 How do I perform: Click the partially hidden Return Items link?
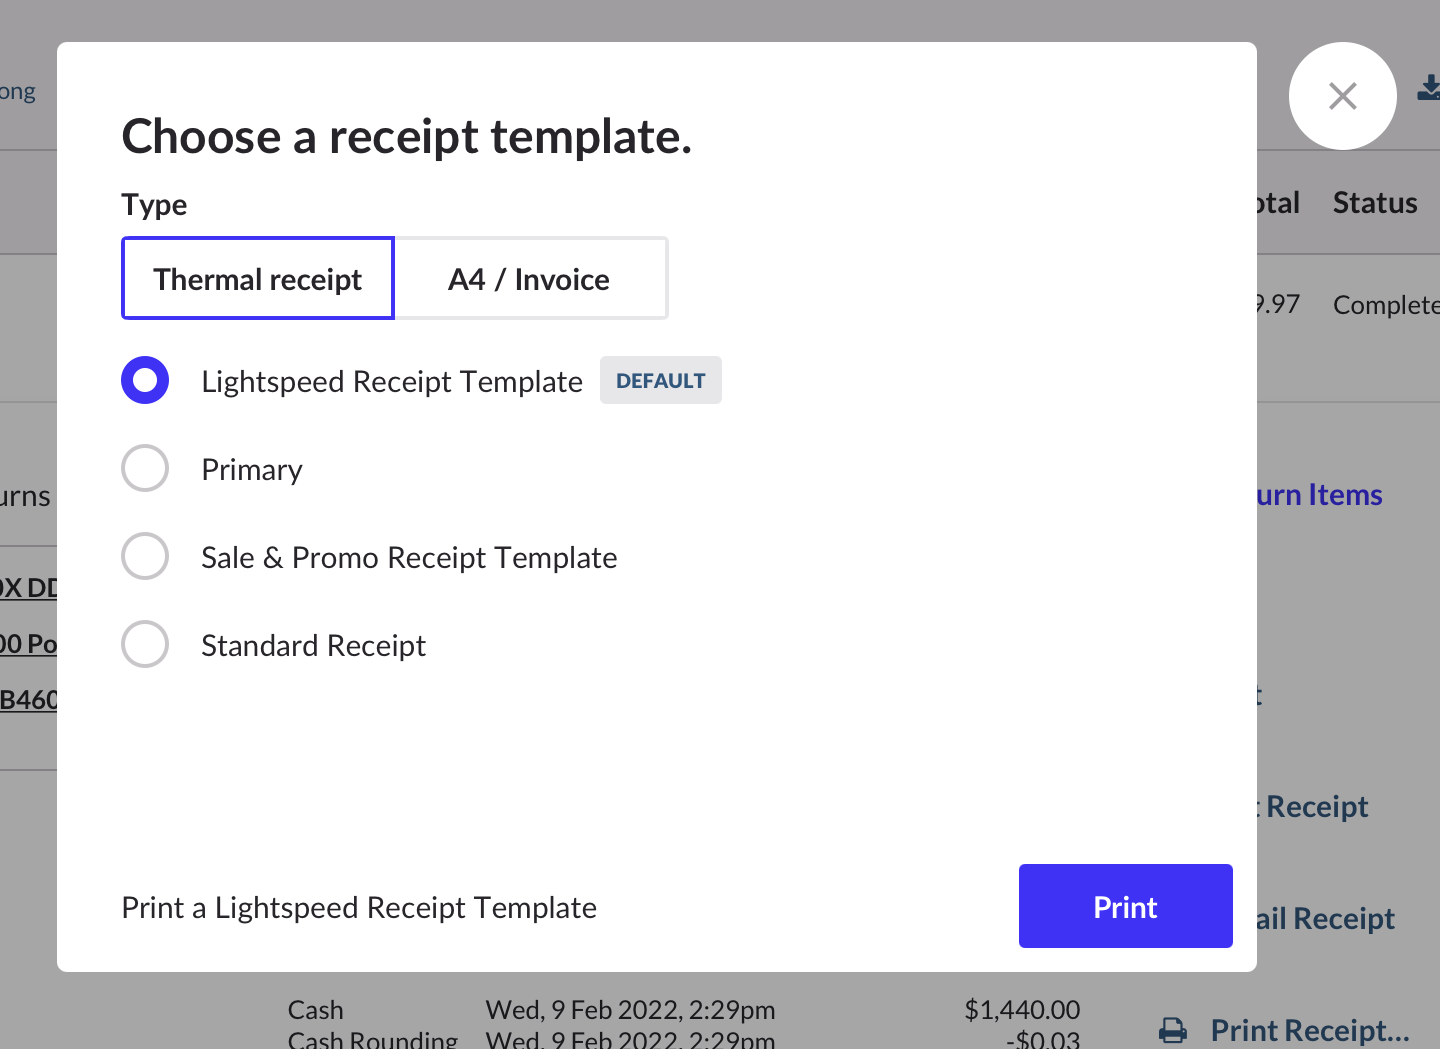(x=1319, y=495)
